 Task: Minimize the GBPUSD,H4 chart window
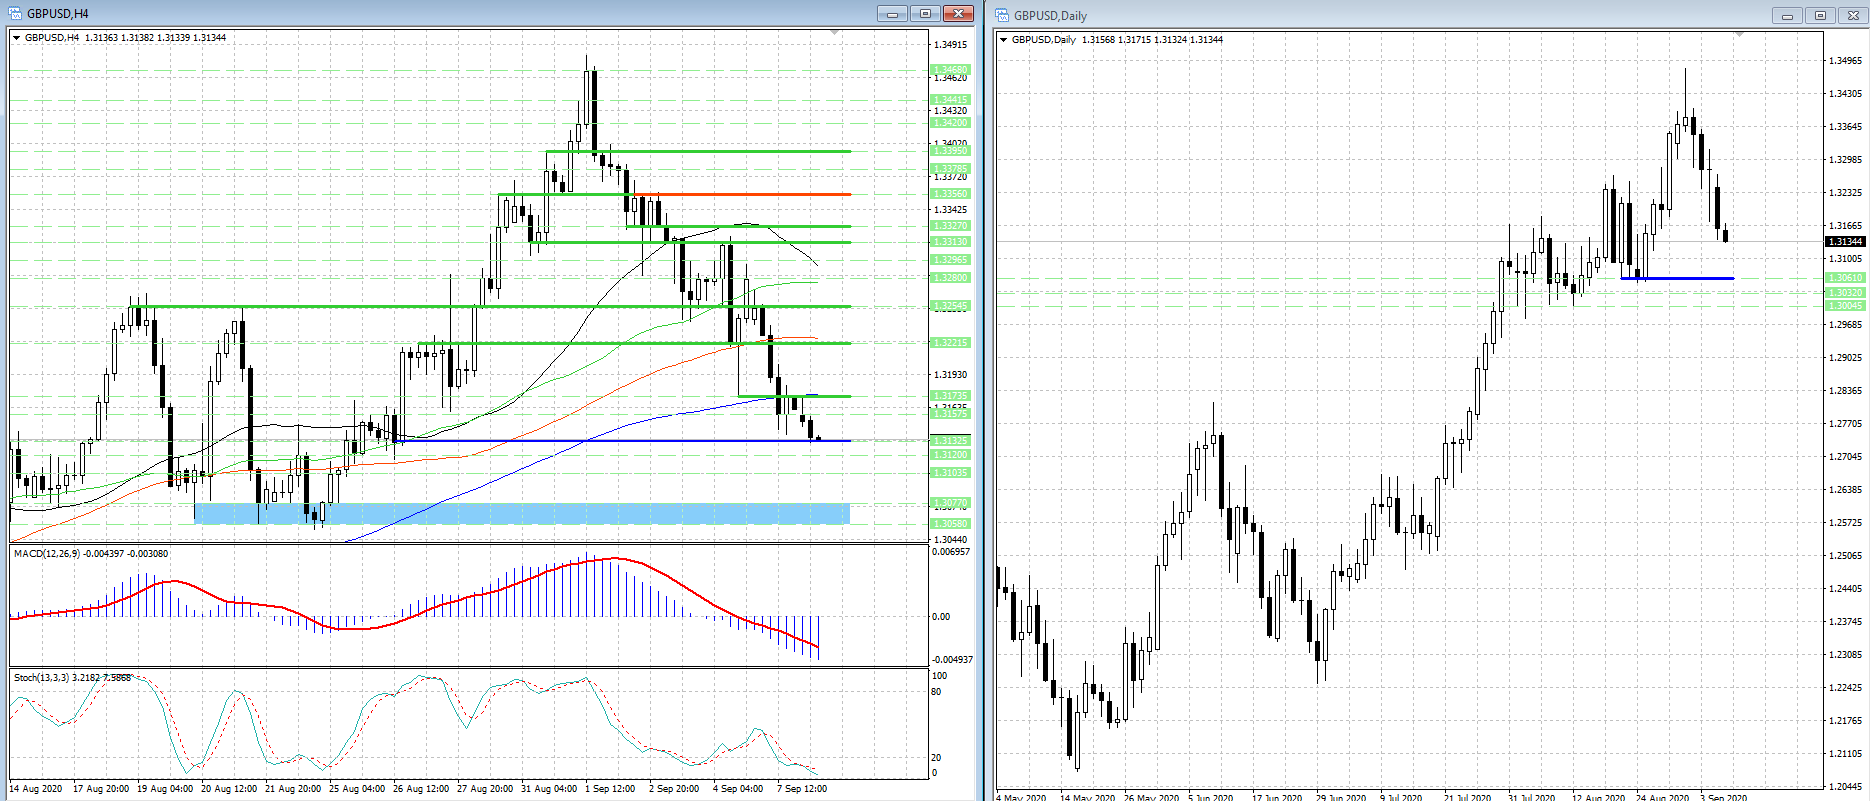[x=892, y=13]
